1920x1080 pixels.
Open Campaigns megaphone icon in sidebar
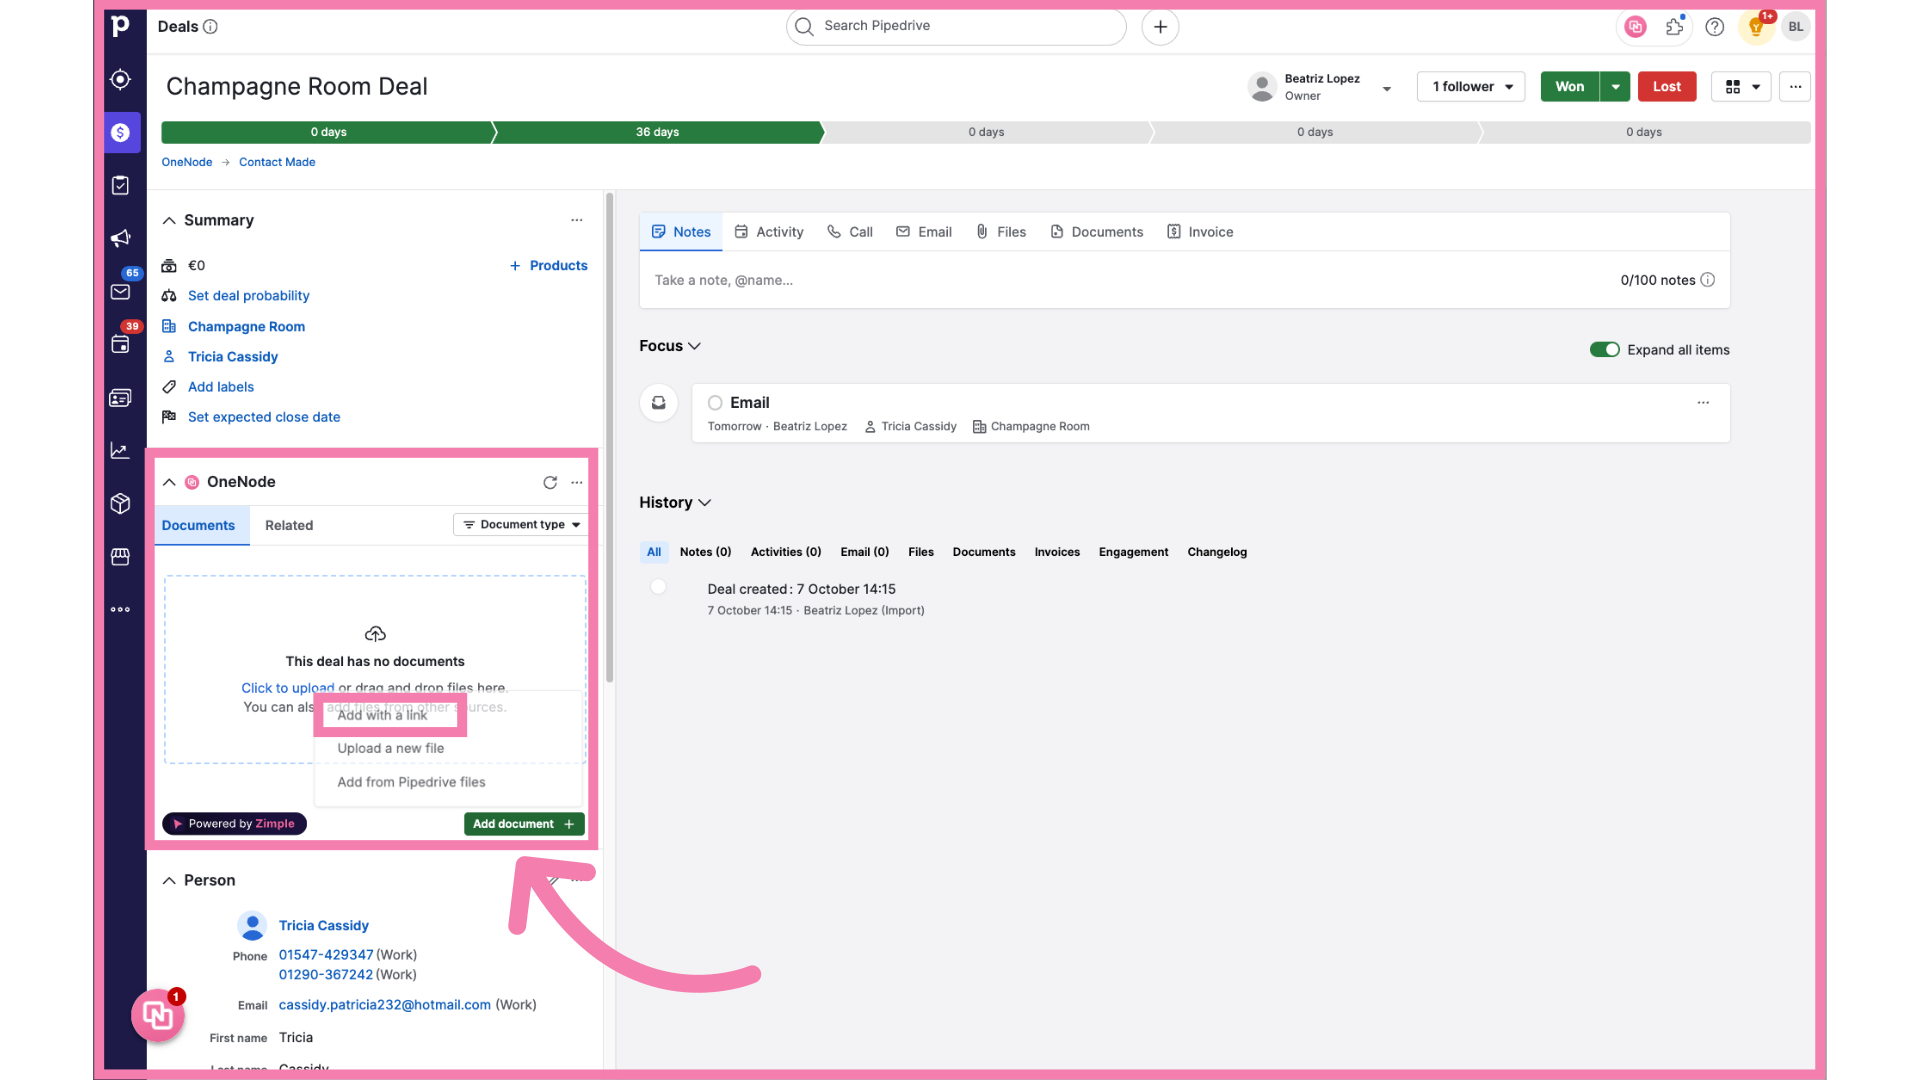120,238
